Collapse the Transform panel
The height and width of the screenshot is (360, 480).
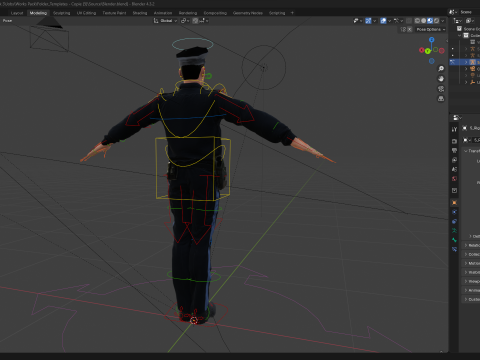click(471, 151)
